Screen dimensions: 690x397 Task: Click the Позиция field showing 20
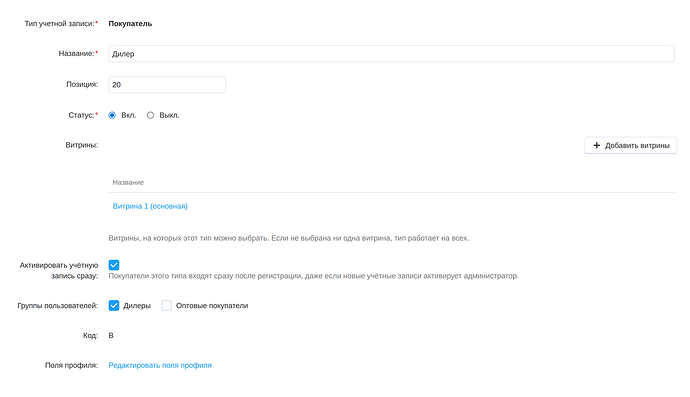167,85
